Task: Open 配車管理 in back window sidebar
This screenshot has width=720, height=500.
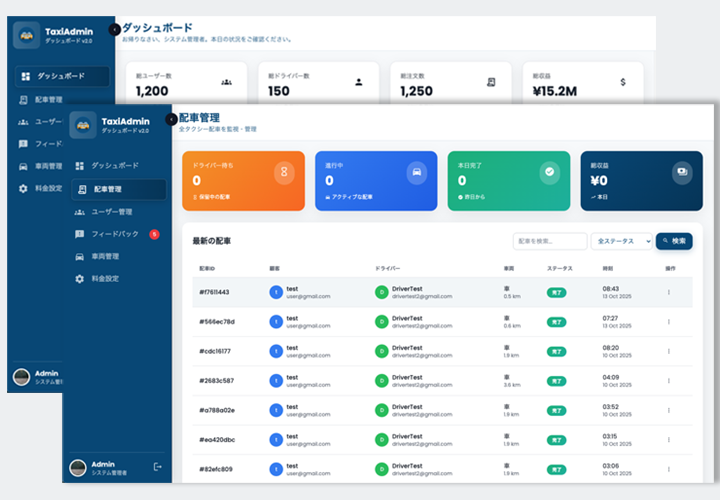Action: (x=40, y=100)
